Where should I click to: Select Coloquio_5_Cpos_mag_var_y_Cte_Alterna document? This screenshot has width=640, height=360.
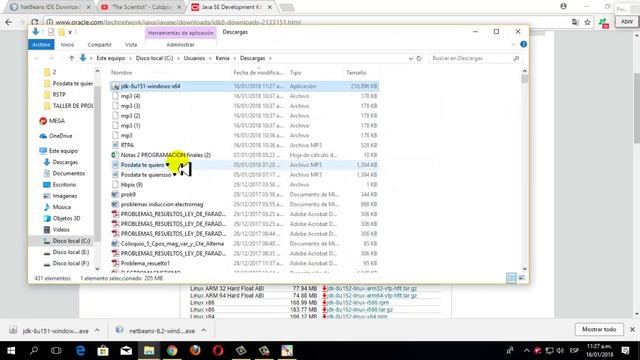(244, 244)
